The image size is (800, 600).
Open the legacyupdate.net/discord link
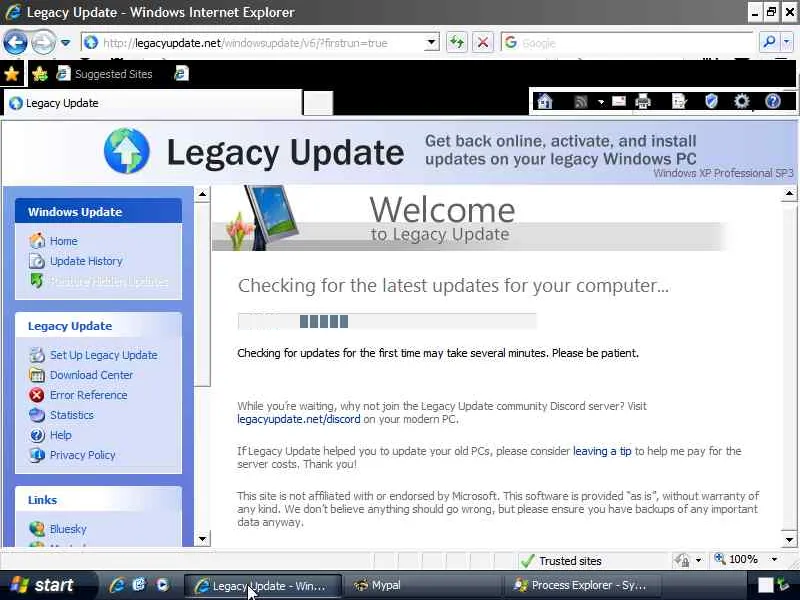[x=298, y=419]
